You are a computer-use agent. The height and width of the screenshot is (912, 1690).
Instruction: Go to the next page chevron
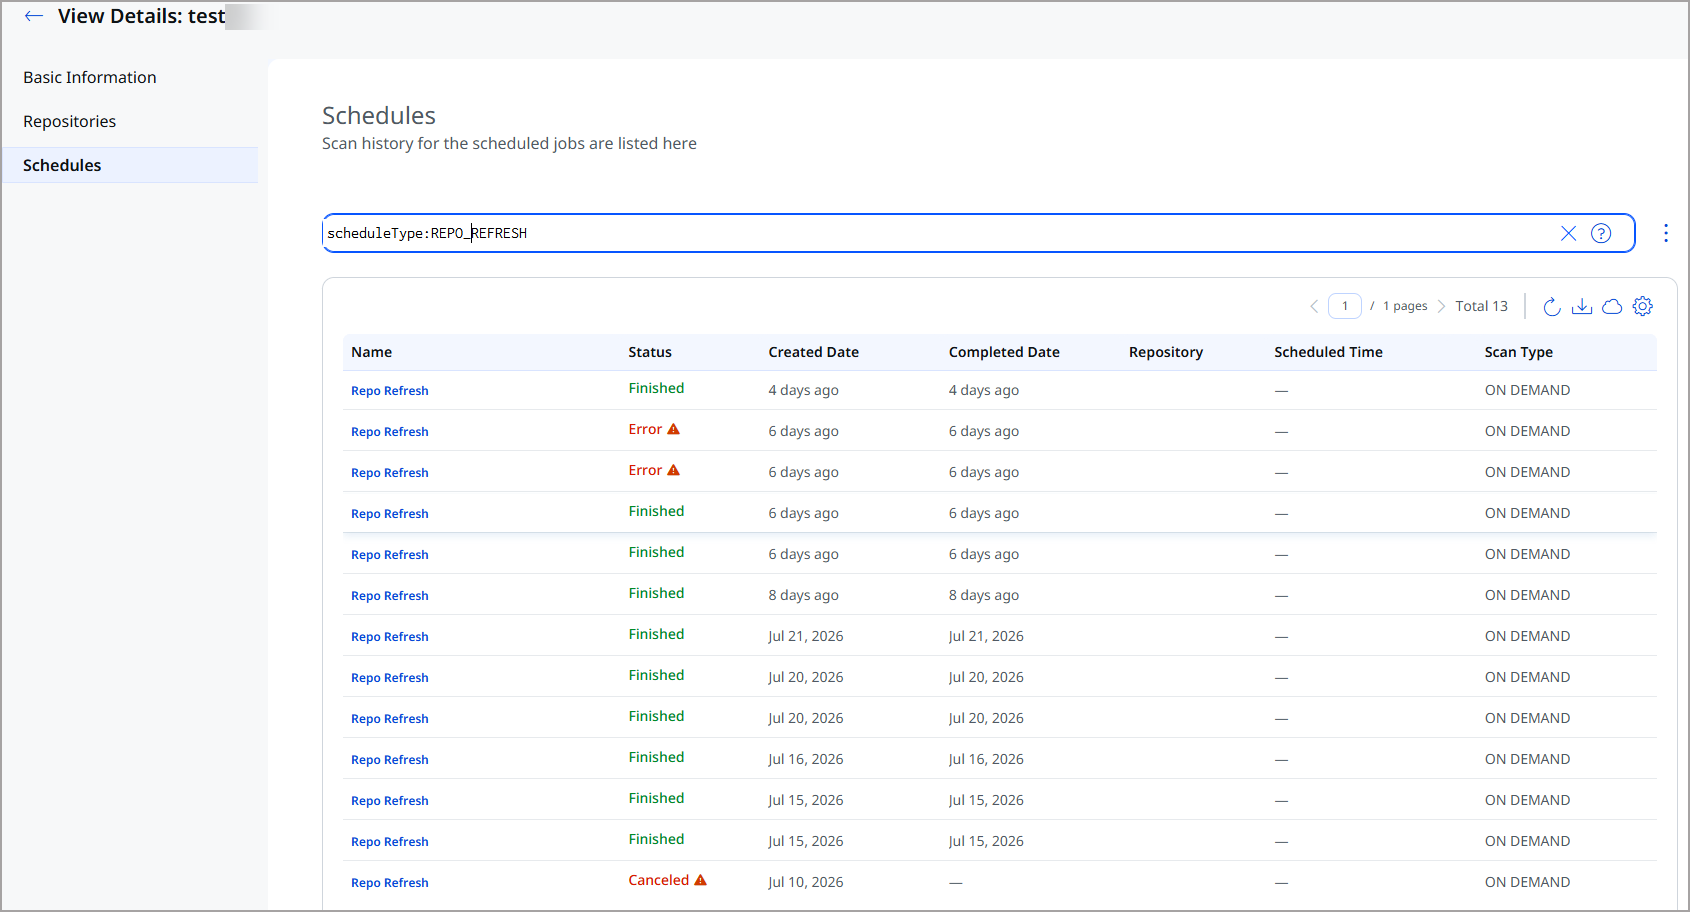(1441, 306)
